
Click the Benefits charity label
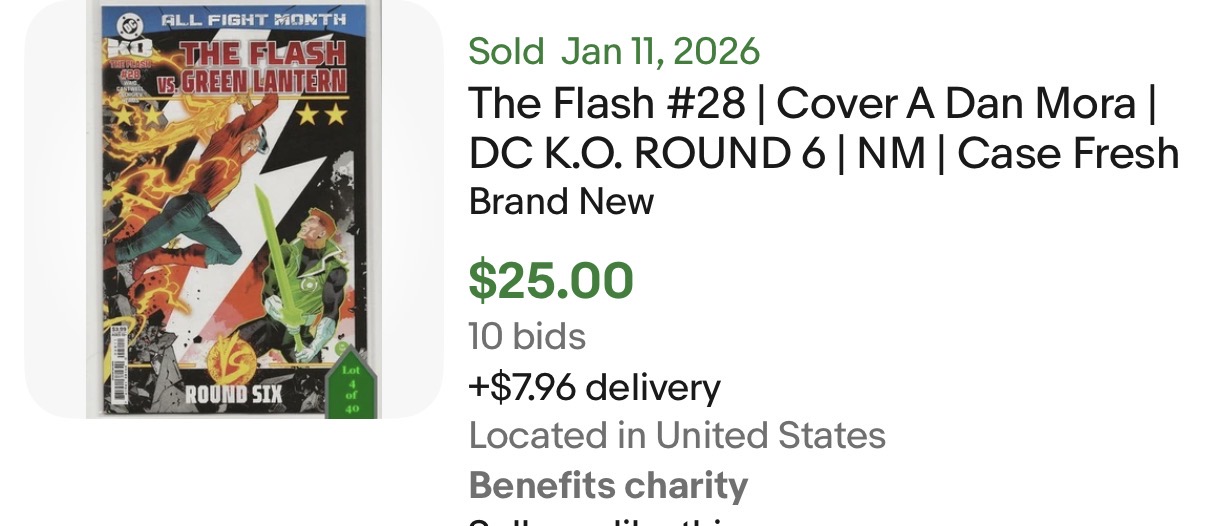tap(608, 485)
